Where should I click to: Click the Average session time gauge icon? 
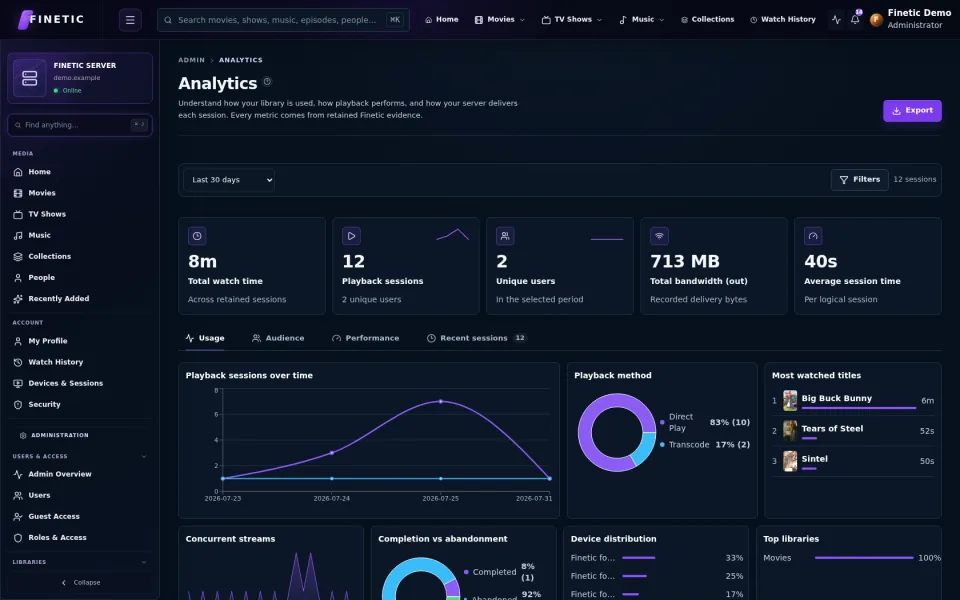tap(813, 236)
